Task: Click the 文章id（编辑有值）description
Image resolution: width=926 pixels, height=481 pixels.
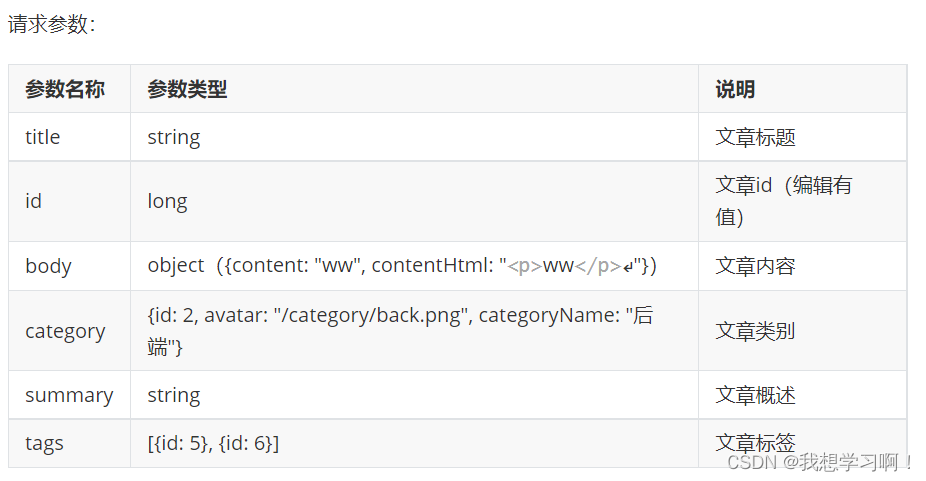Action: (784, 201)
